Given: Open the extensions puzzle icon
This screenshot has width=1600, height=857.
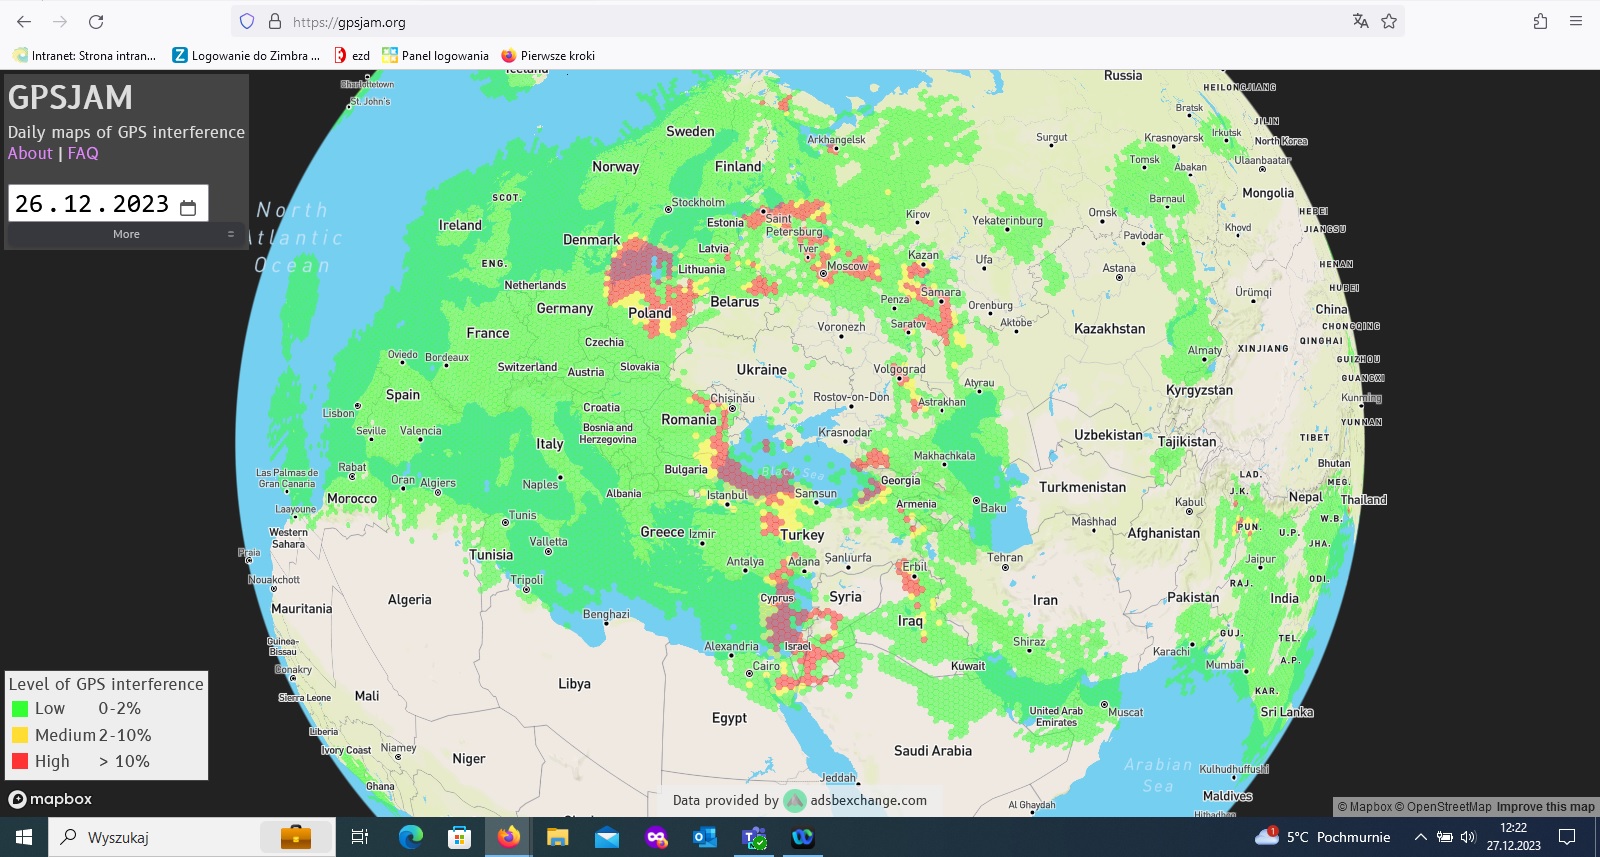Looking at the screenshot, I should (1540, 21).
